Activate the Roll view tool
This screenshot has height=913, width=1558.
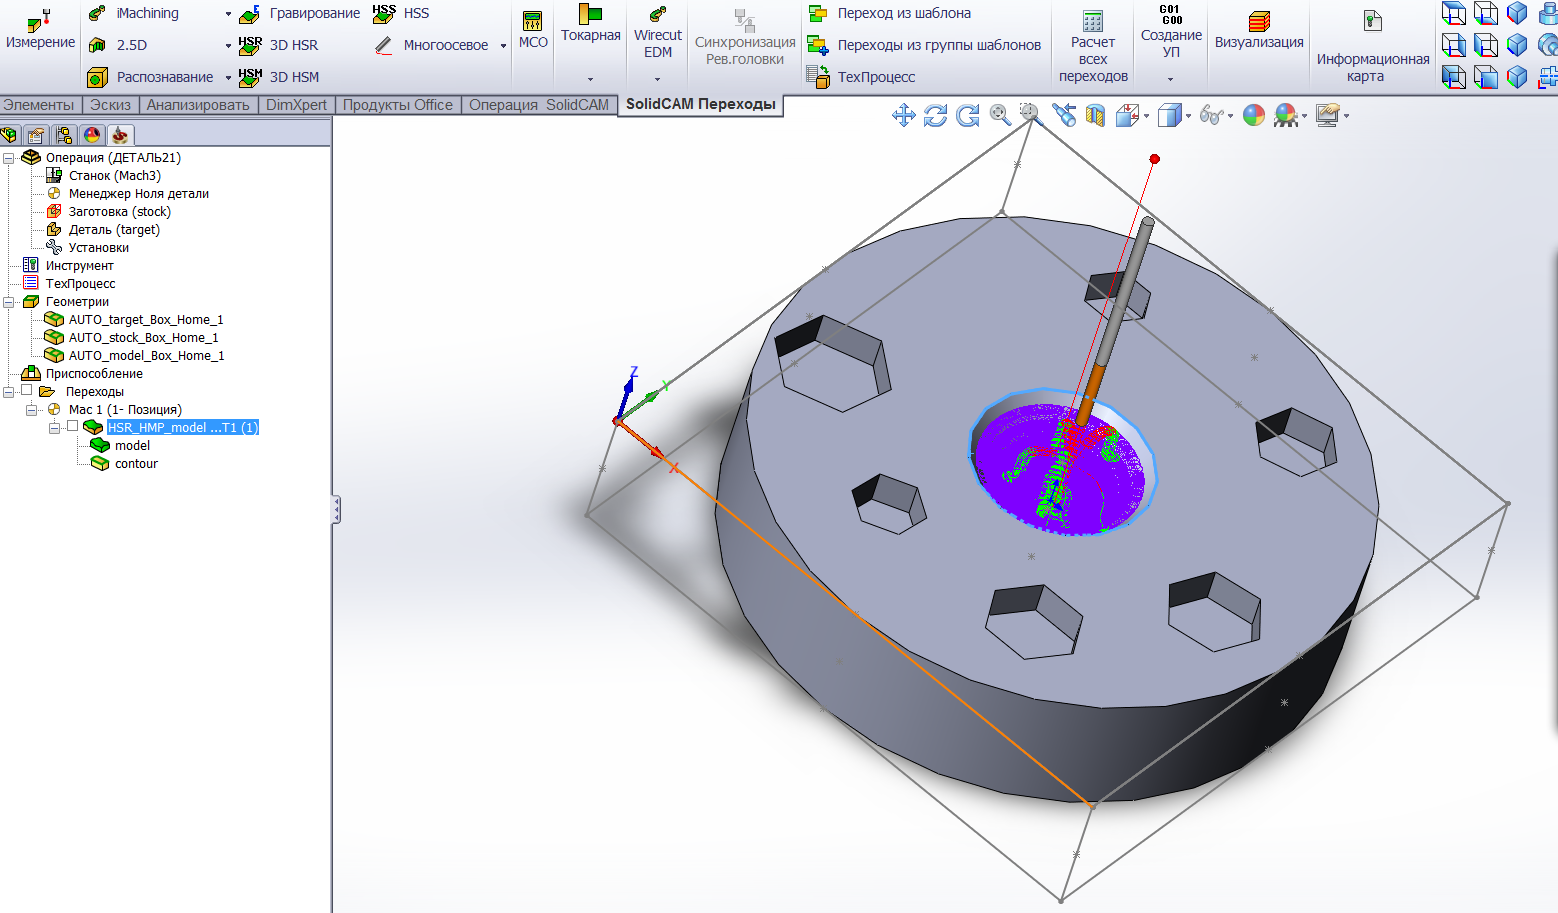[968, 116]
